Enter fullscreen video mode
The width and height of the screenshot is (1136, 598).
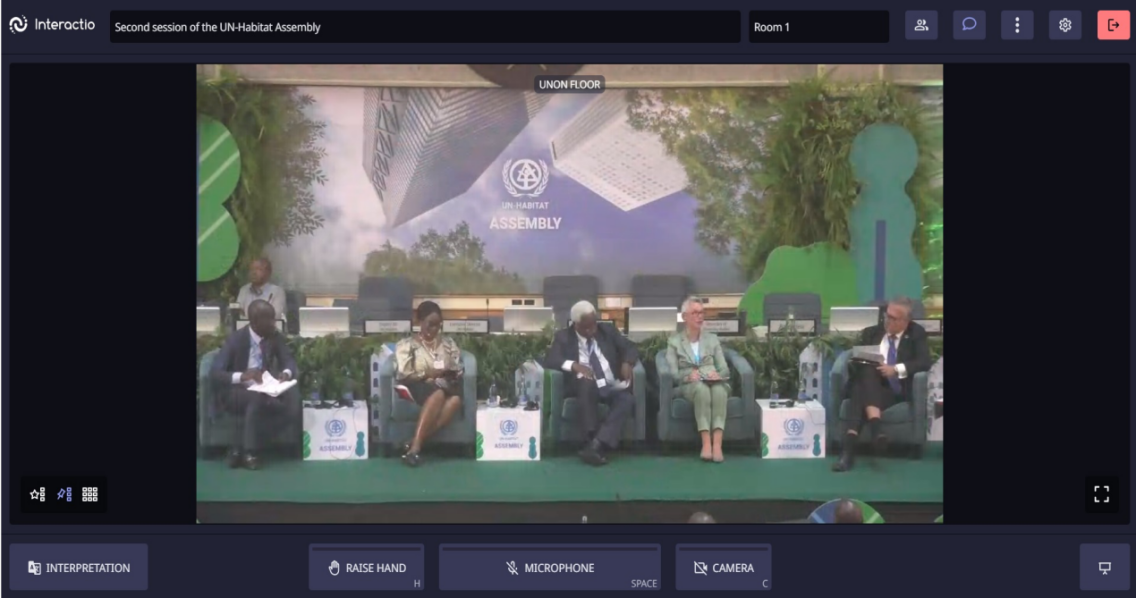[1101, 494]
